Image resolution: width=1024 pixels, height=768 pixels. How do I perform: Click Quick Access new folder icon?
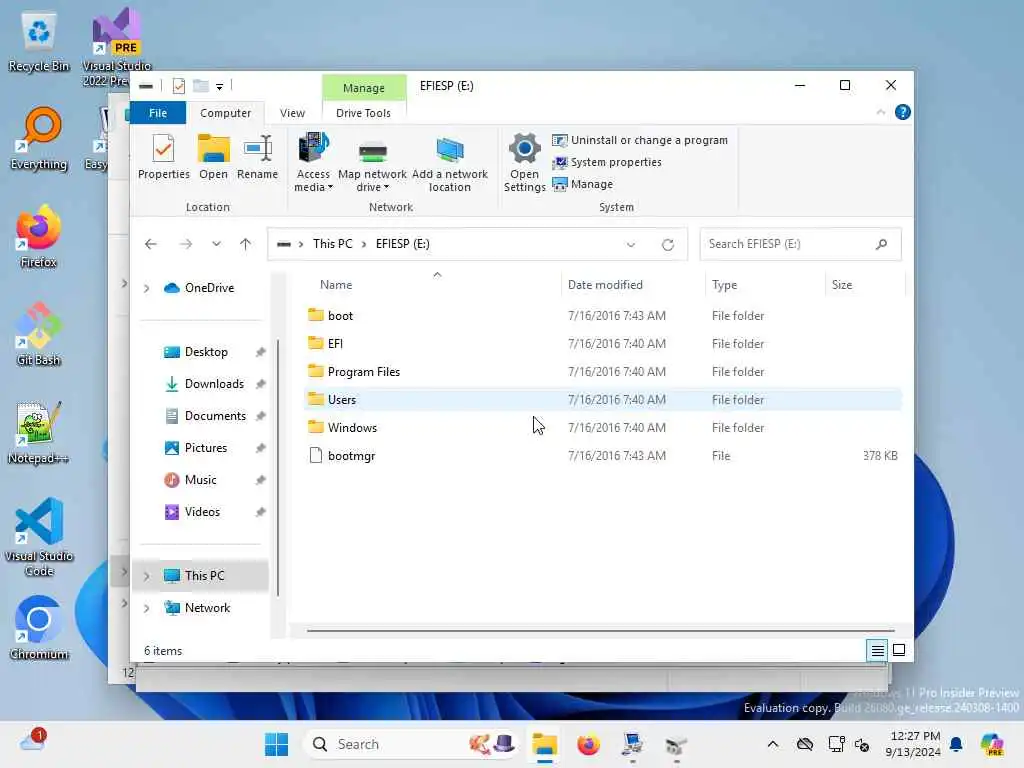click(x=200, y=86)
